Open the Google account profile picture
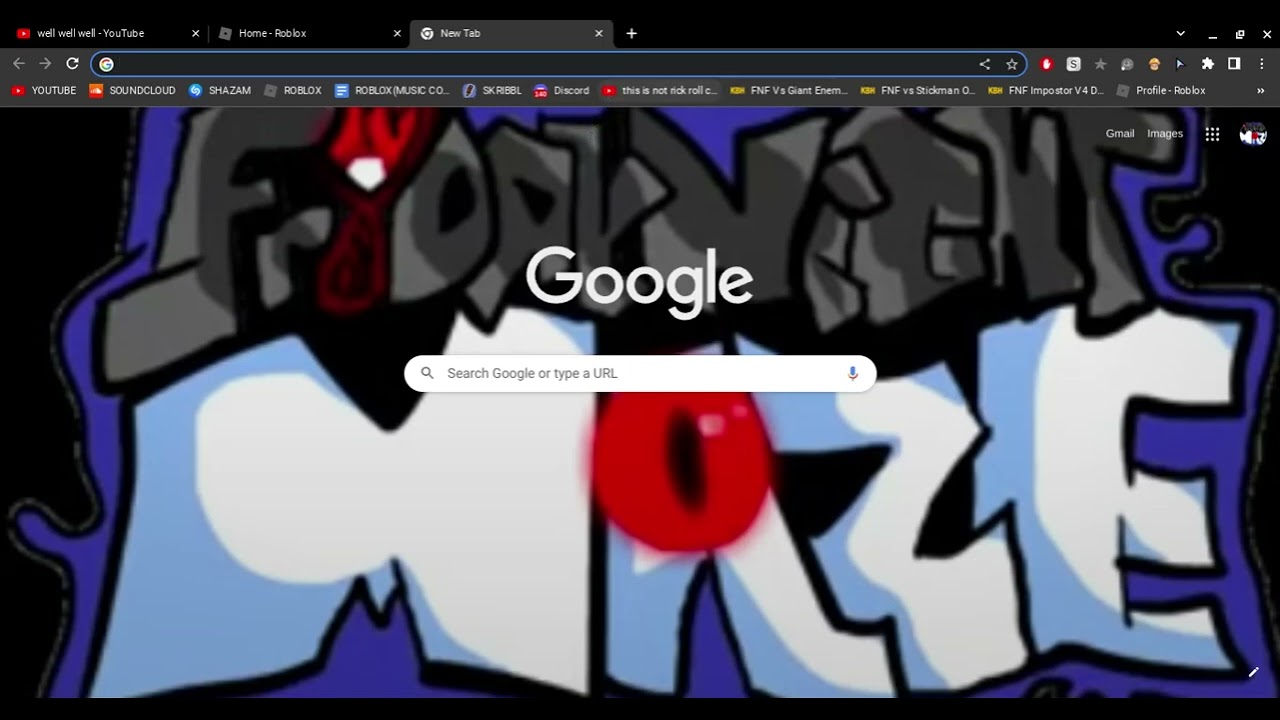This screenshot has height=720, width=1280. (x=1253, y=134)
